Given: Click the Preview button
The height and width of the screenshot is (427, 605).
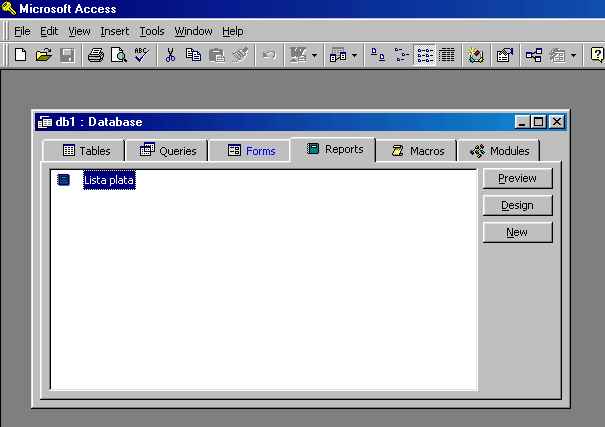Looking at the screenshot, I should click(517, 178).
